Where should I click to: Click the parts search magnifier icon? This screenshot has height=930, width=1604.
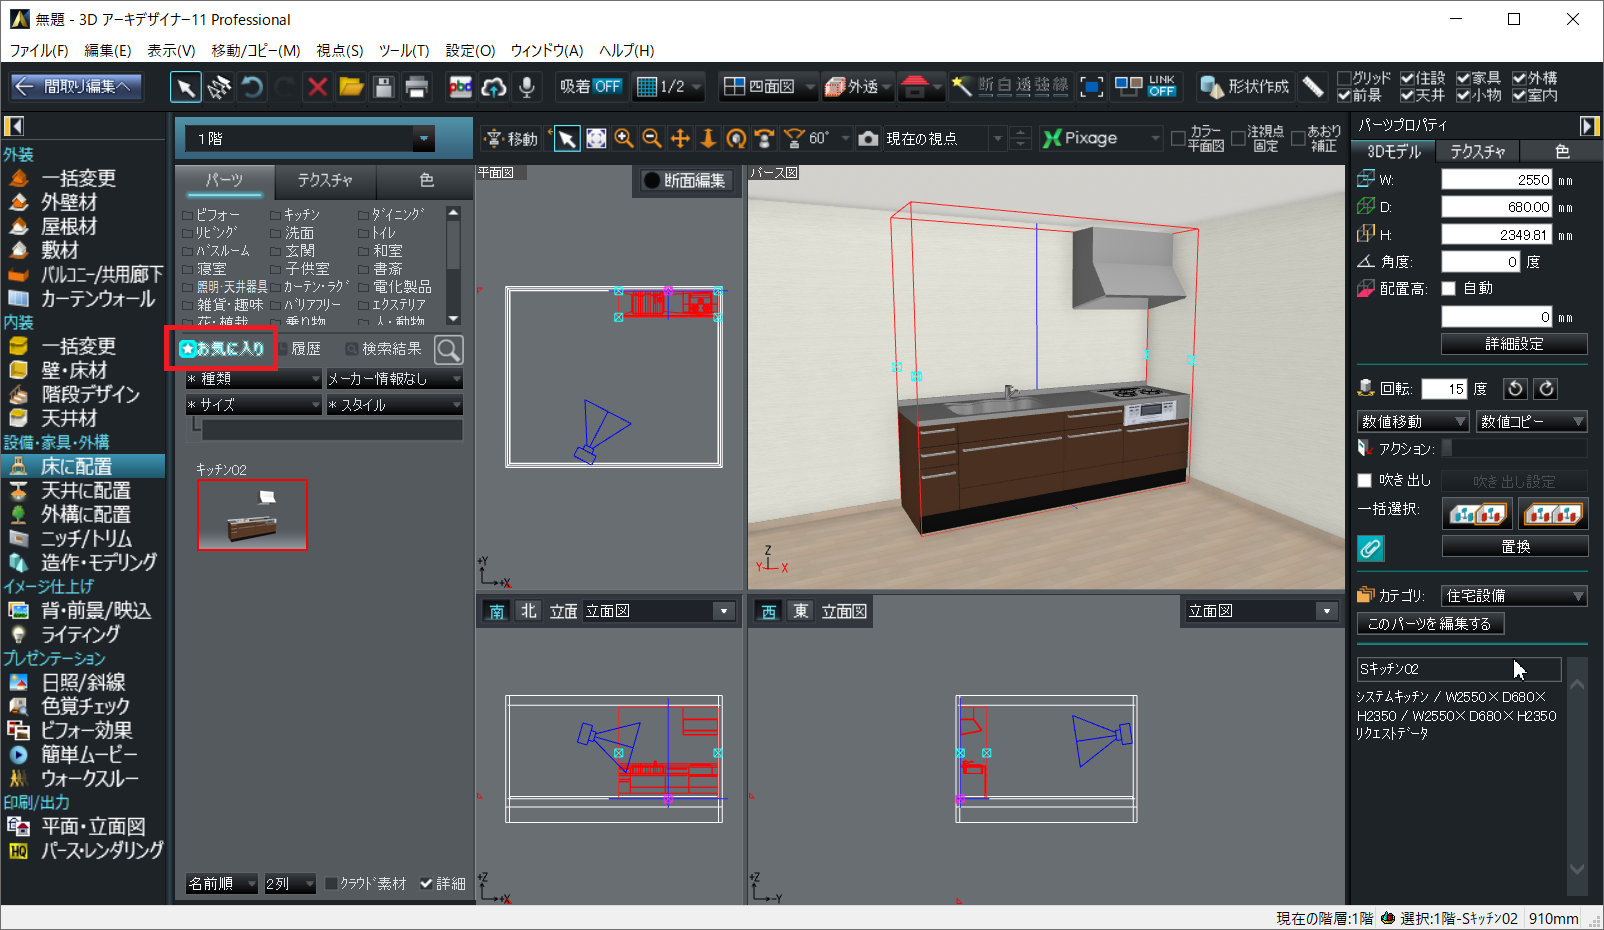449,349
